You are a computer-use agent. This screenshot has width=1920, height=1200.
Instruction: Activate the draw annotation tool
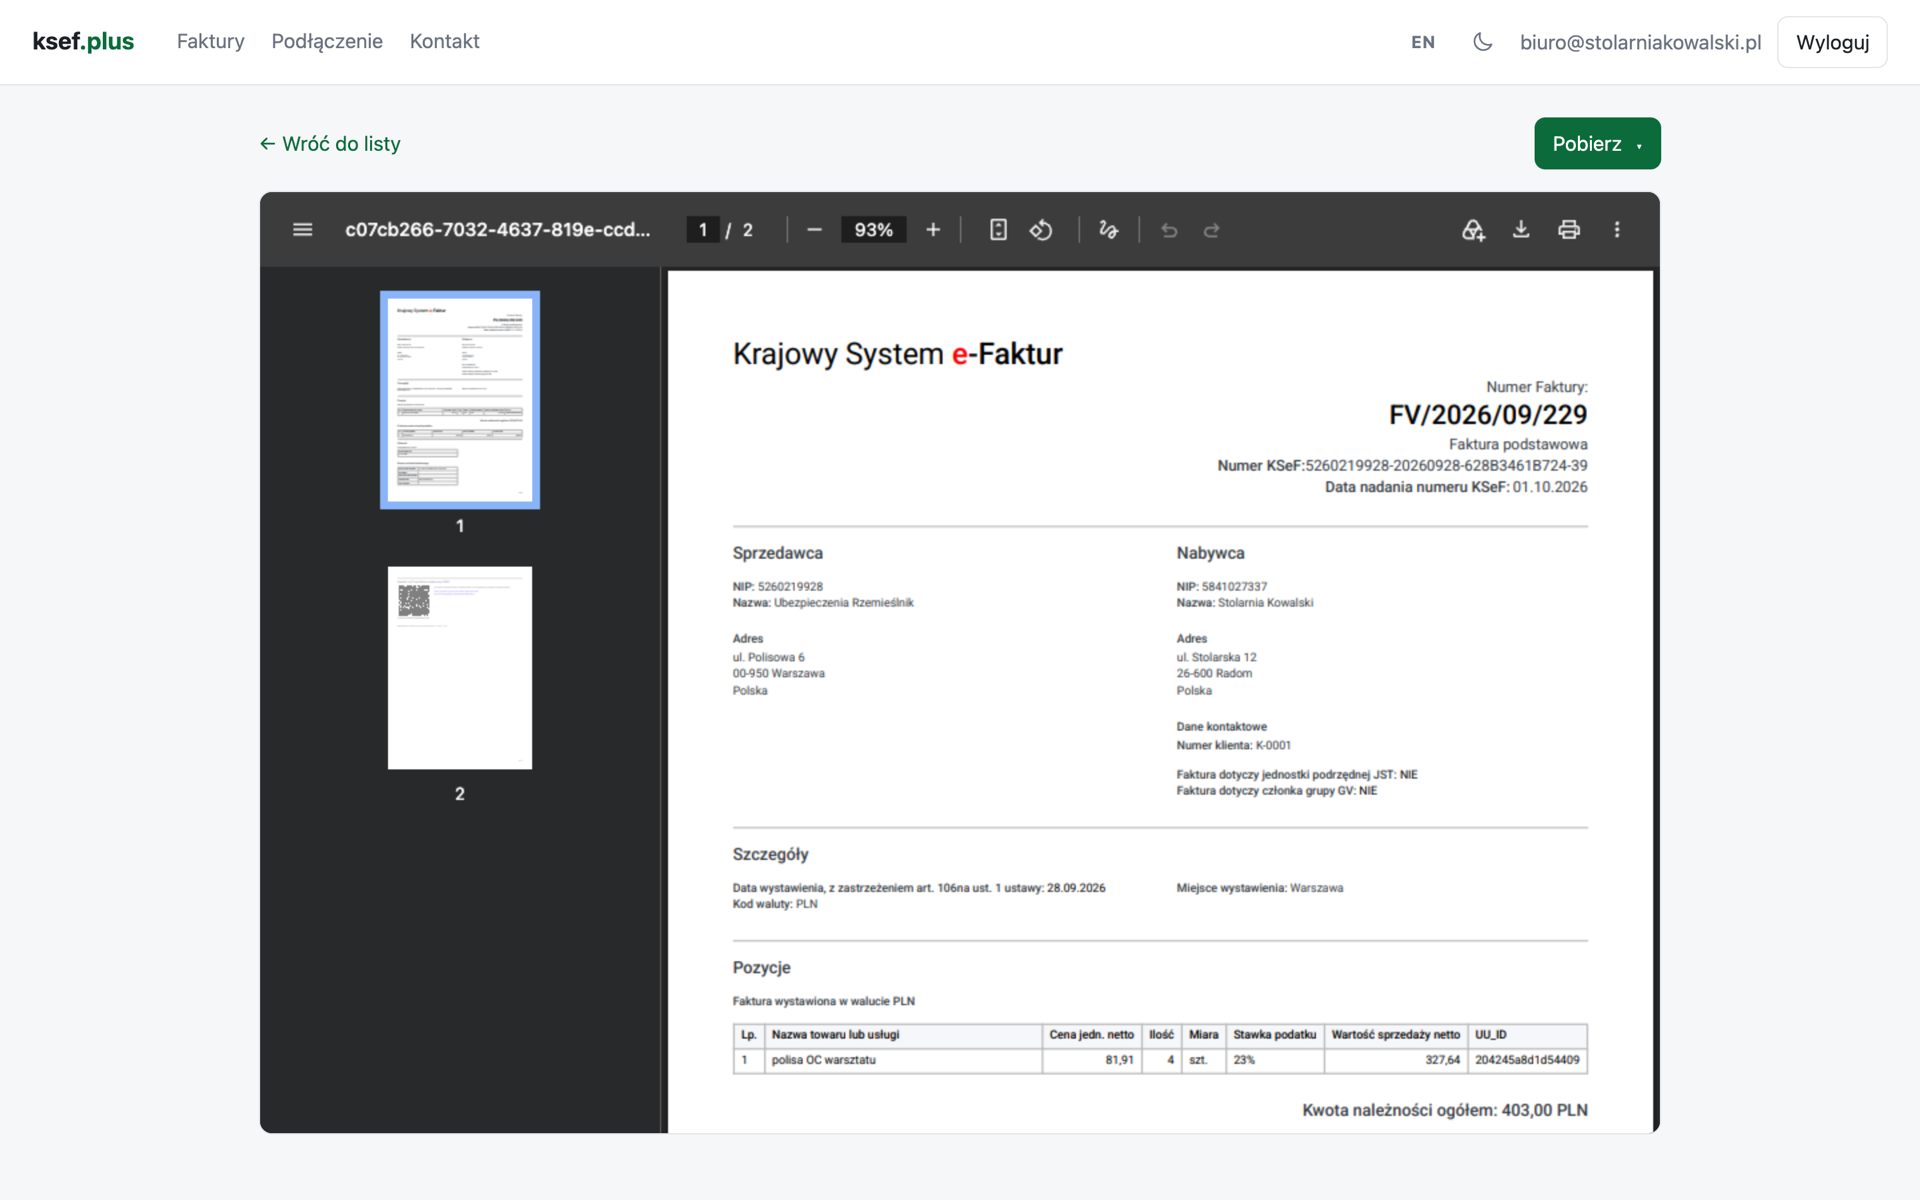(x=1108, y=230)
